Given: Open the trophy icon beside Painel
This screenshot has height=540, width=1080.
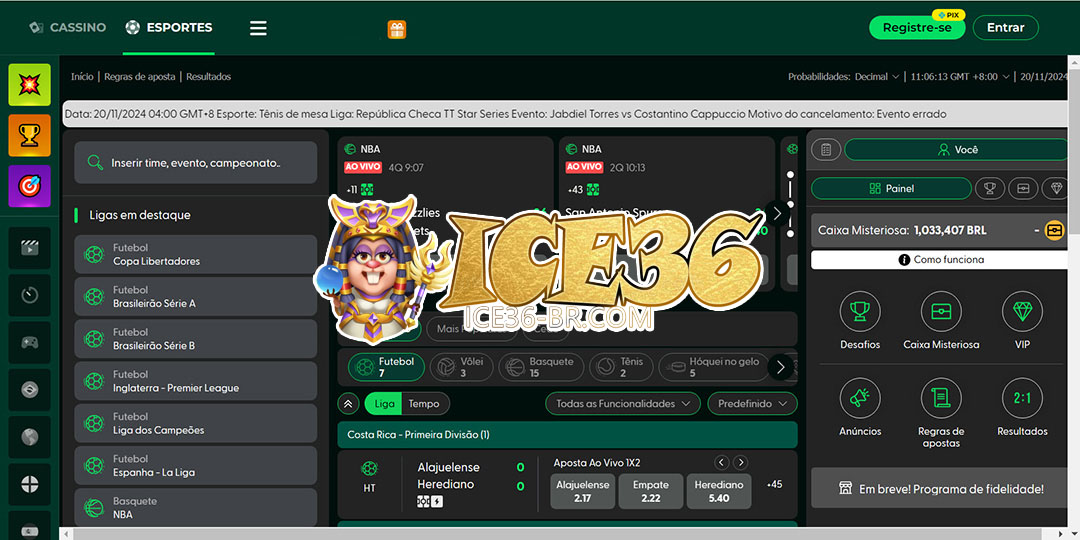Looking at the screenshot, I should pos(990,188).
